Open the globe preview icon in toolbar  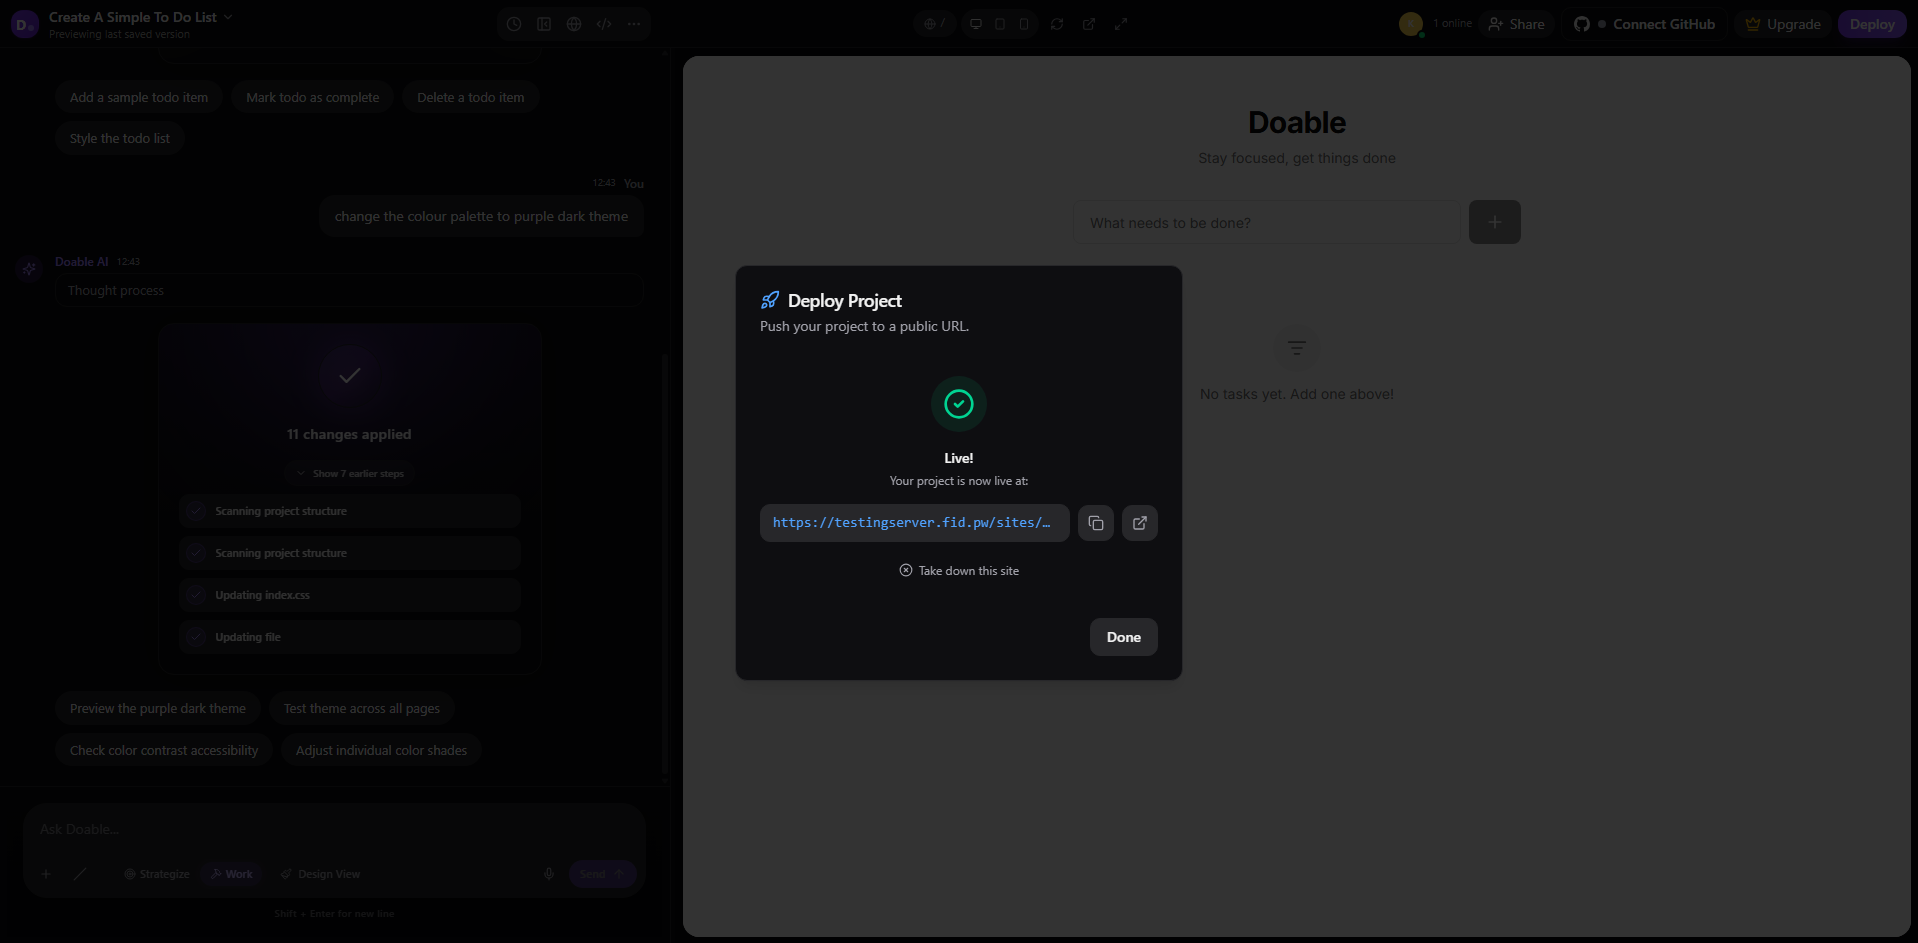574,24
